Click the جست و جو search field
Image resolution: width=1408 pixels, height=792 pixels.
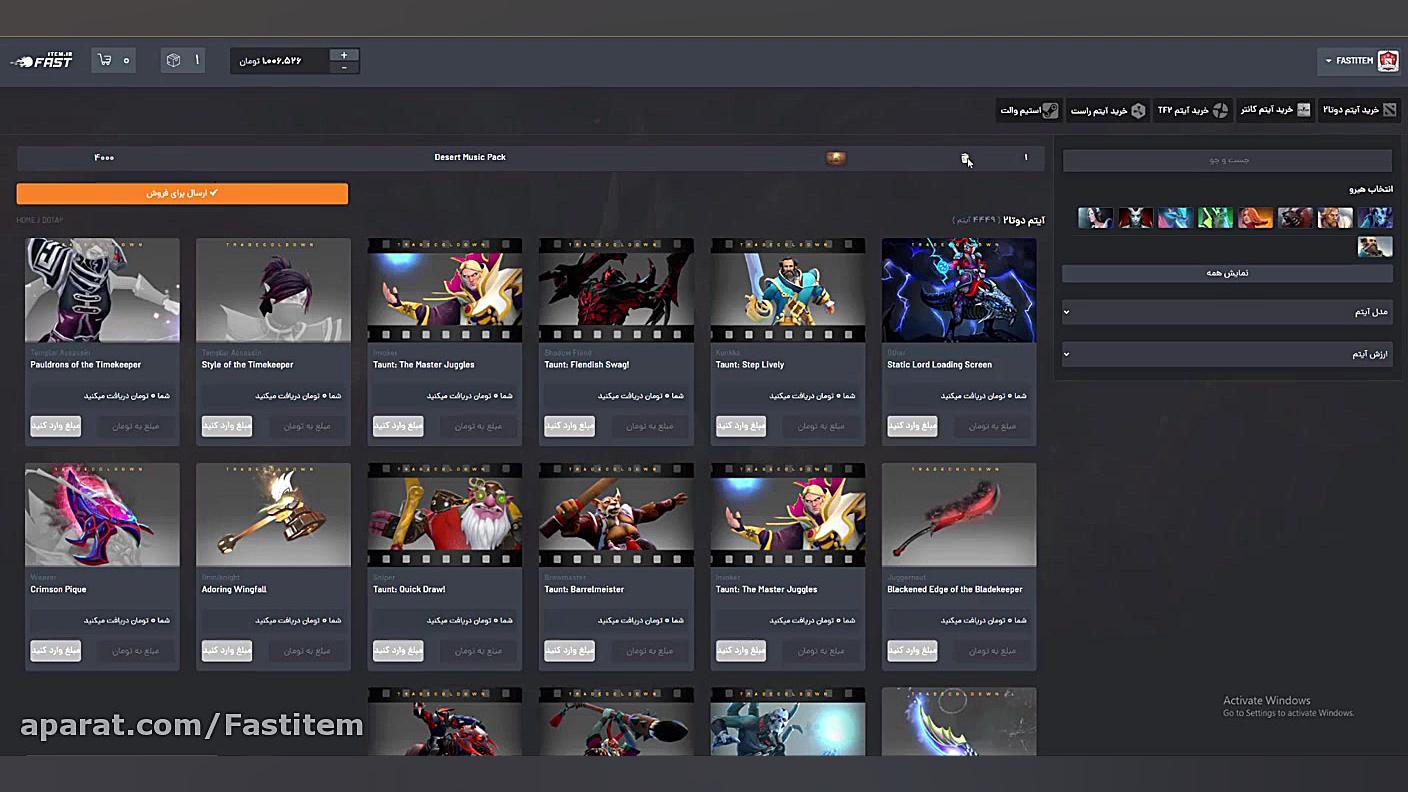coord(1226,160)
